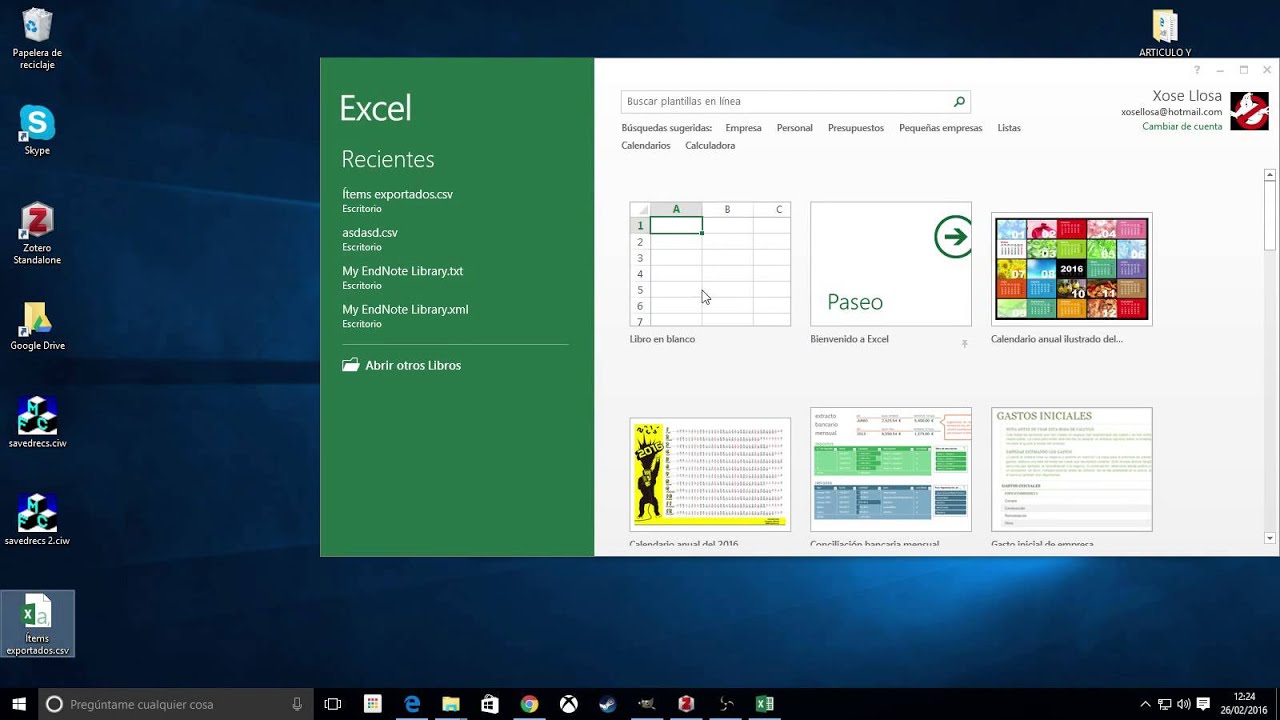This screenshot has height=720, width=1280.
Task: Click the account profile picture
Action: (1249, 111)
